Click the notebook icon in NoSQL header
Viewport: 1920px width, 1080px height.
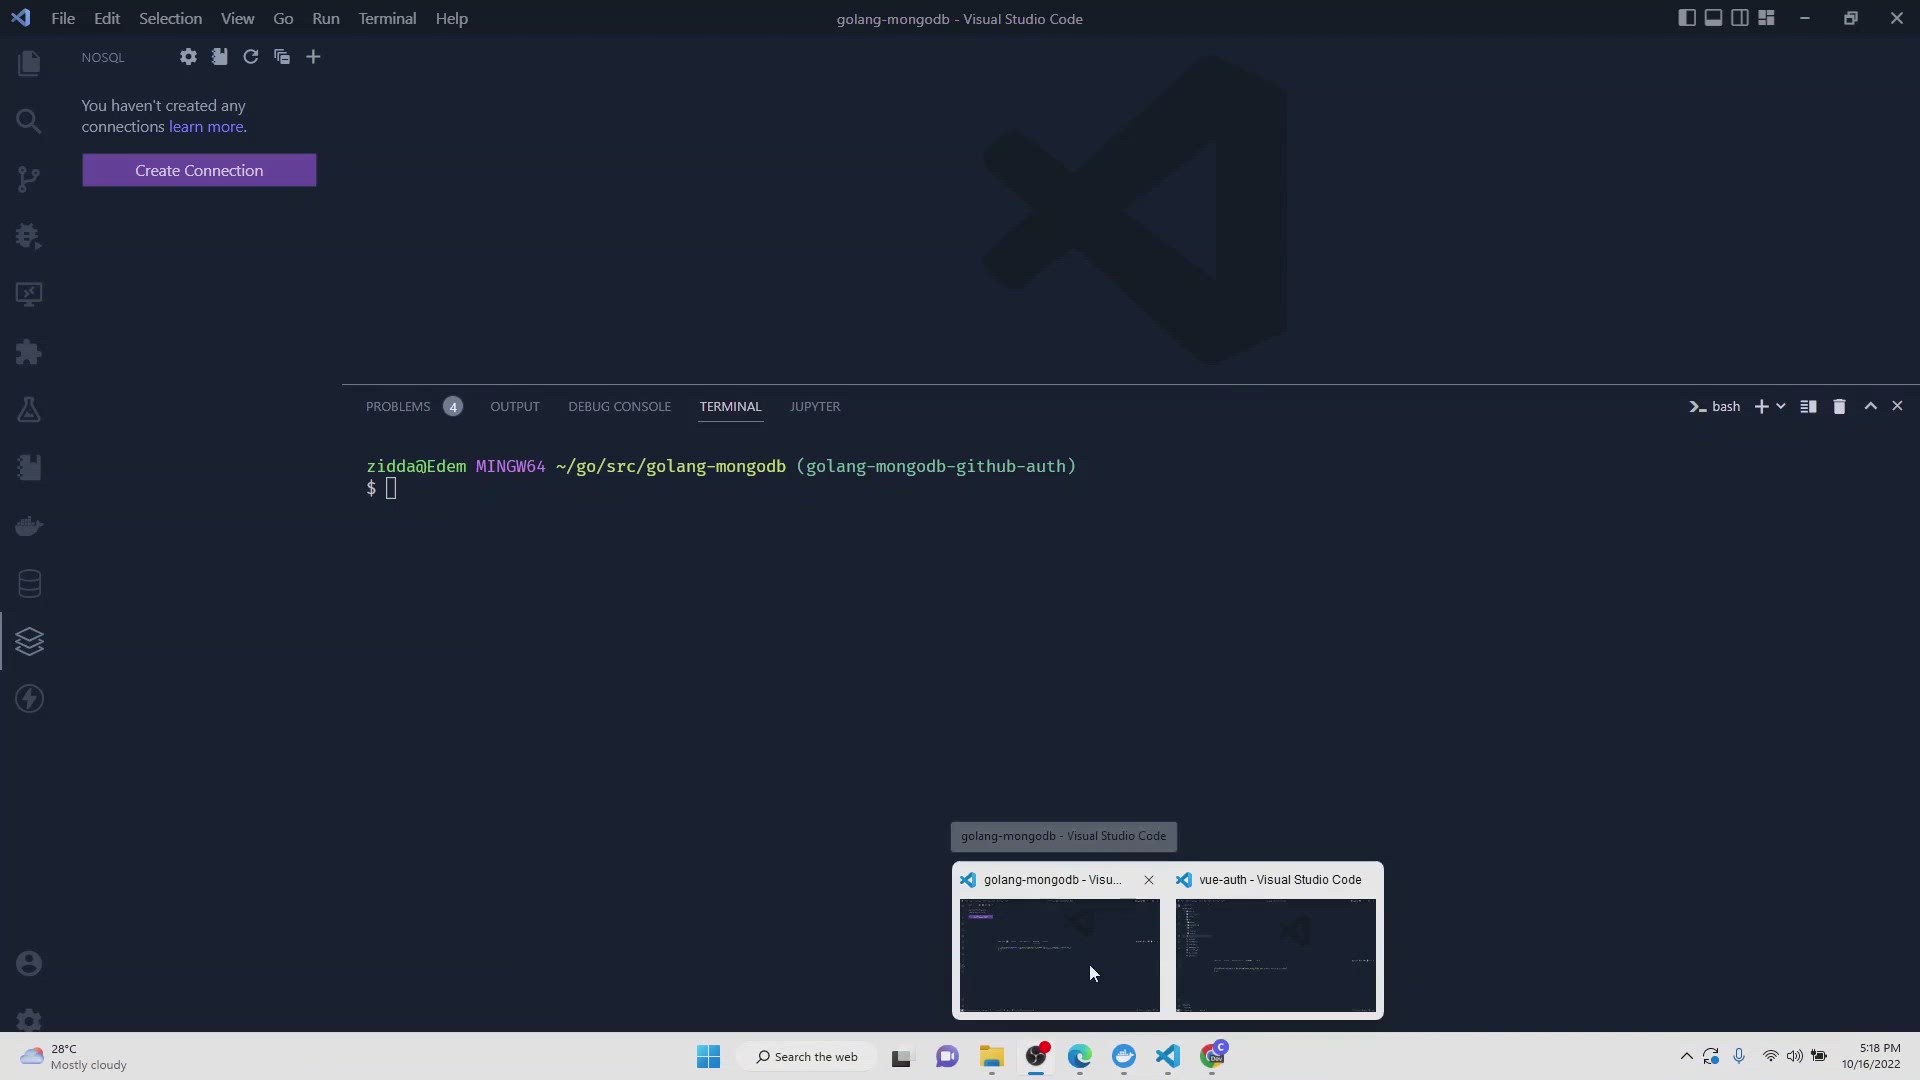(219, 57)
